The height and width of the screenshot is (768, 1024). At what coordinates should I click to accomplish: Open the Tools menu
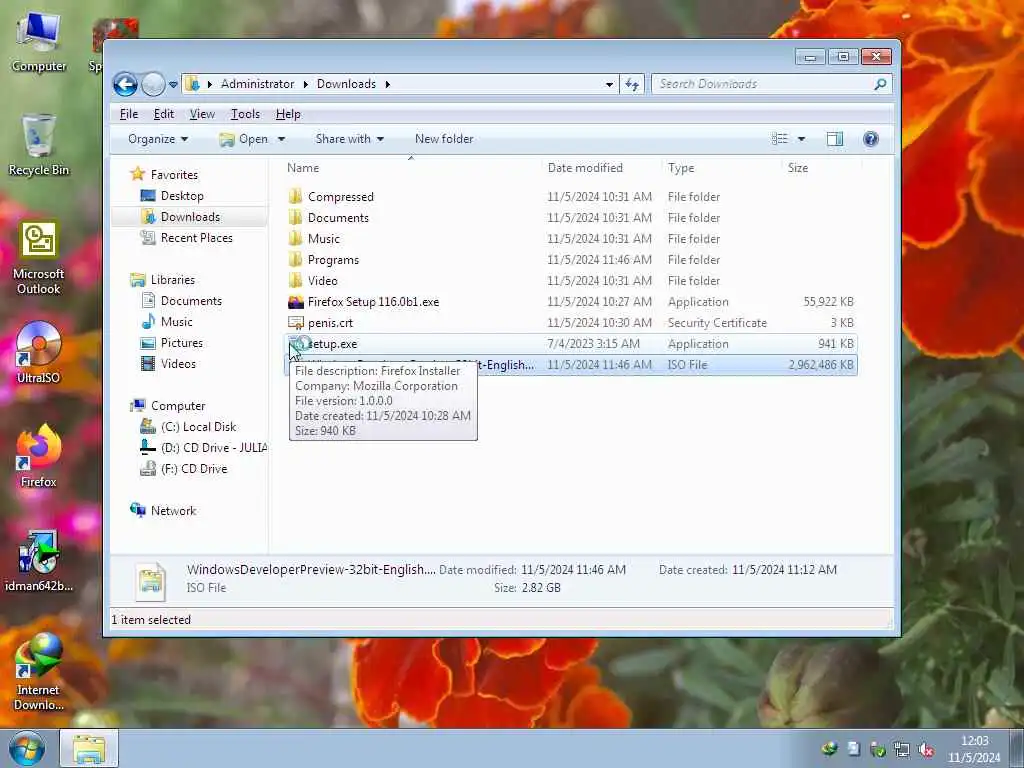(245, 114)
